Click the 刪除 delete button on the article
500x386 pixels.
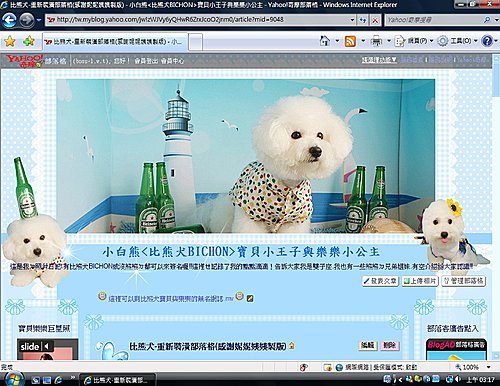(x=389, y=345)
